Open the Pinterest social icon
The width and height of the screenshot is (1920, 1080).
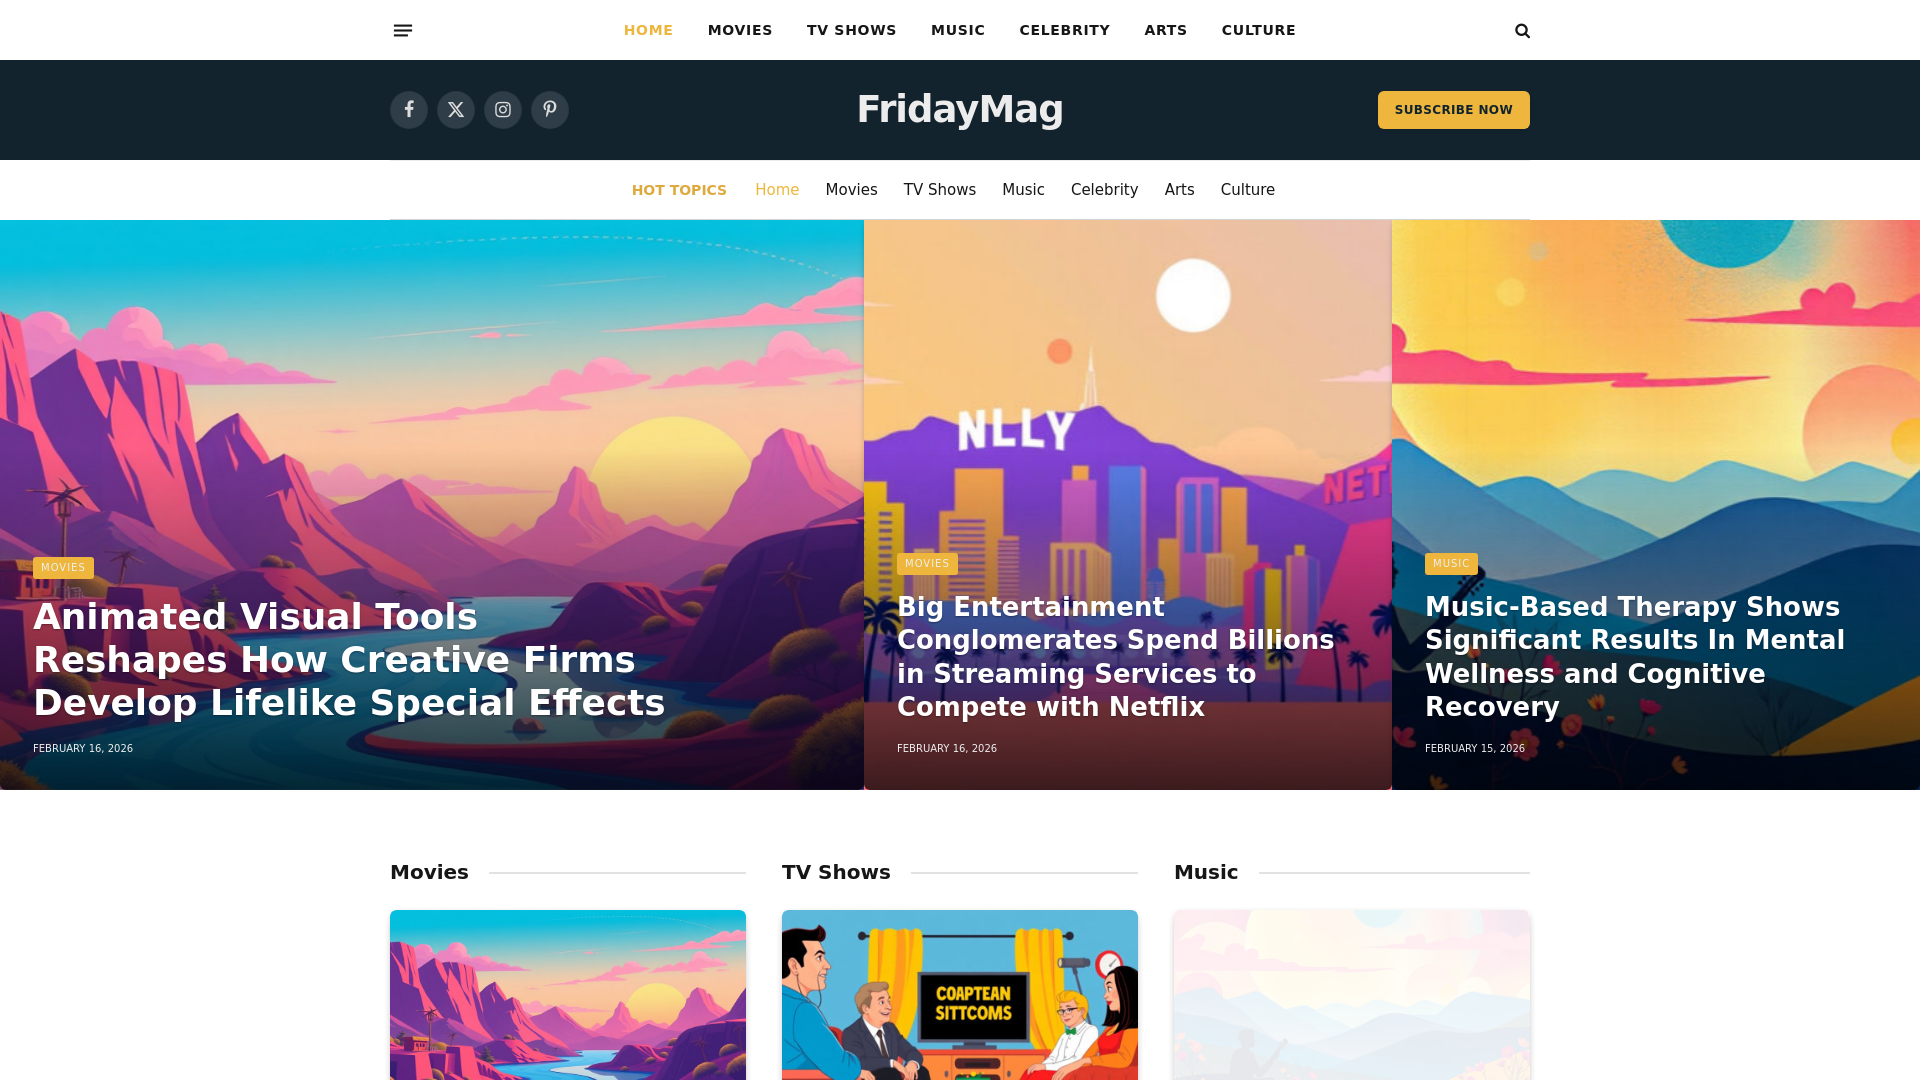click(x=550, y=110)
